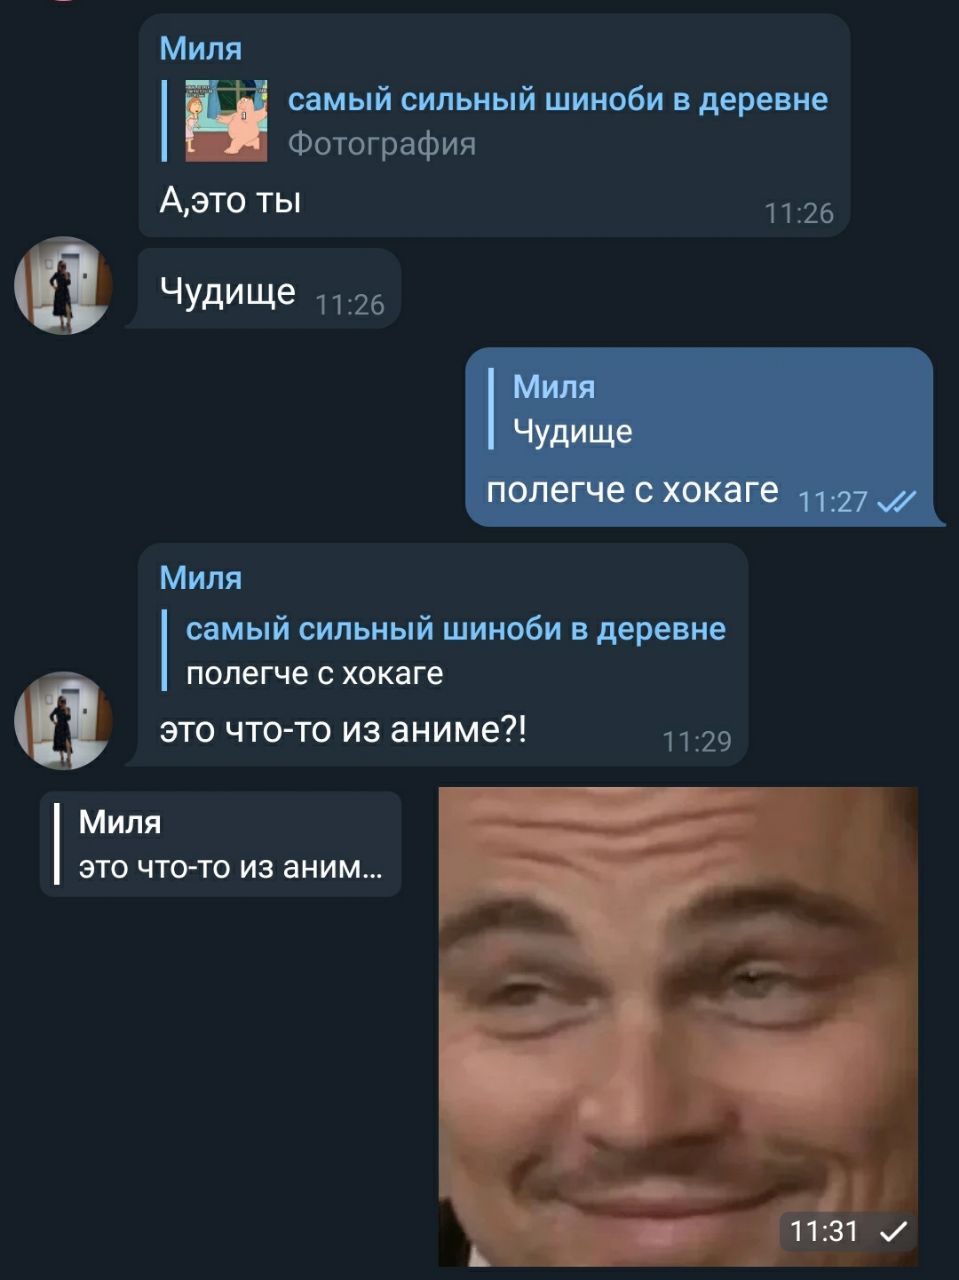Viewport: 959px width, 1280px height.
Task: Tap the 11:31 time label on the GIF
Action: tap(824, 1231)
